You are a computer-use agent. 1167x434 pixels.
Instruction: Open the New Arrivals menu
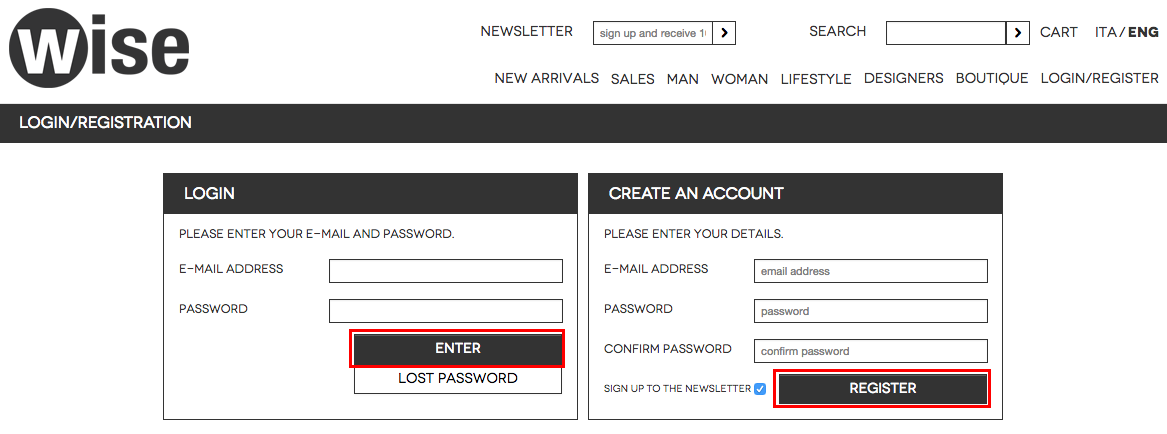click(x=546, y=78)
